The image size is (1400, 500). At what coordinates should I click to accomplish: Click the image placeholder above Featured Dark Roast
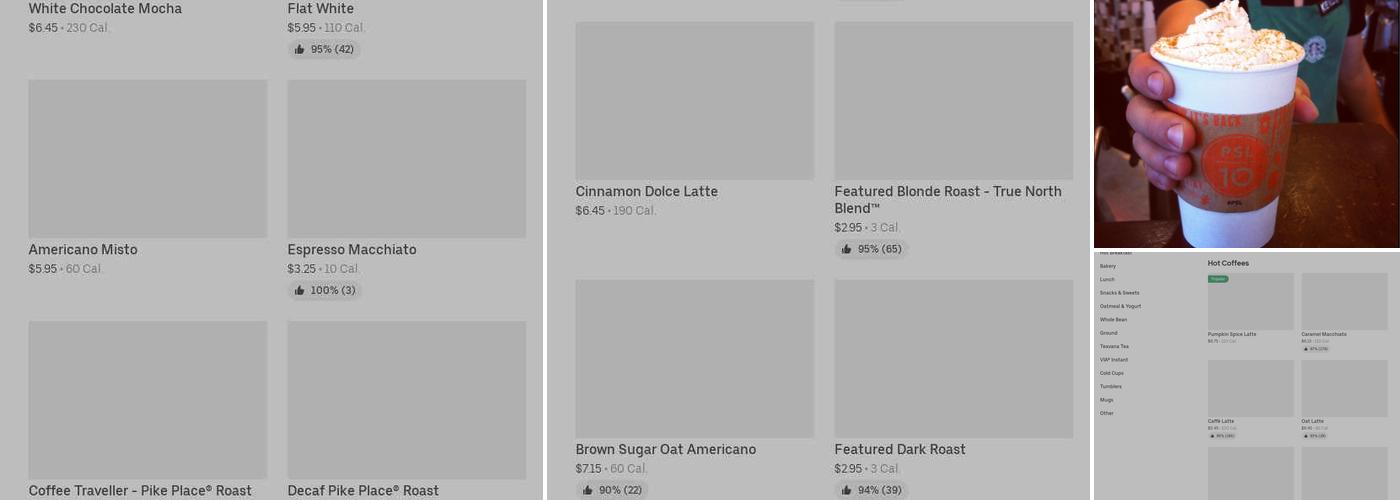click(953, 359)
